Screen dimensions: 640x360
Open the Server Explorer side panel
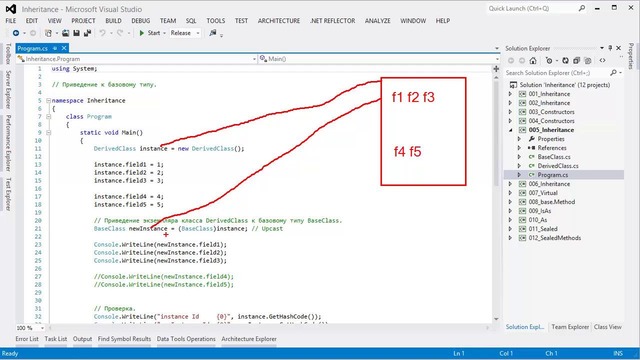8,89
